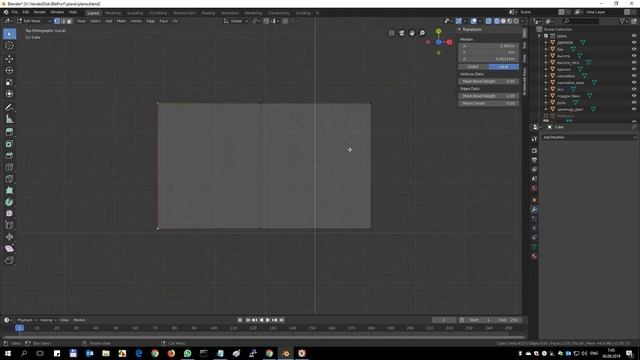Select the Shrink/Fatten tool
The width and height of the screenshot is (640, 360).
(x=9, y=237)
